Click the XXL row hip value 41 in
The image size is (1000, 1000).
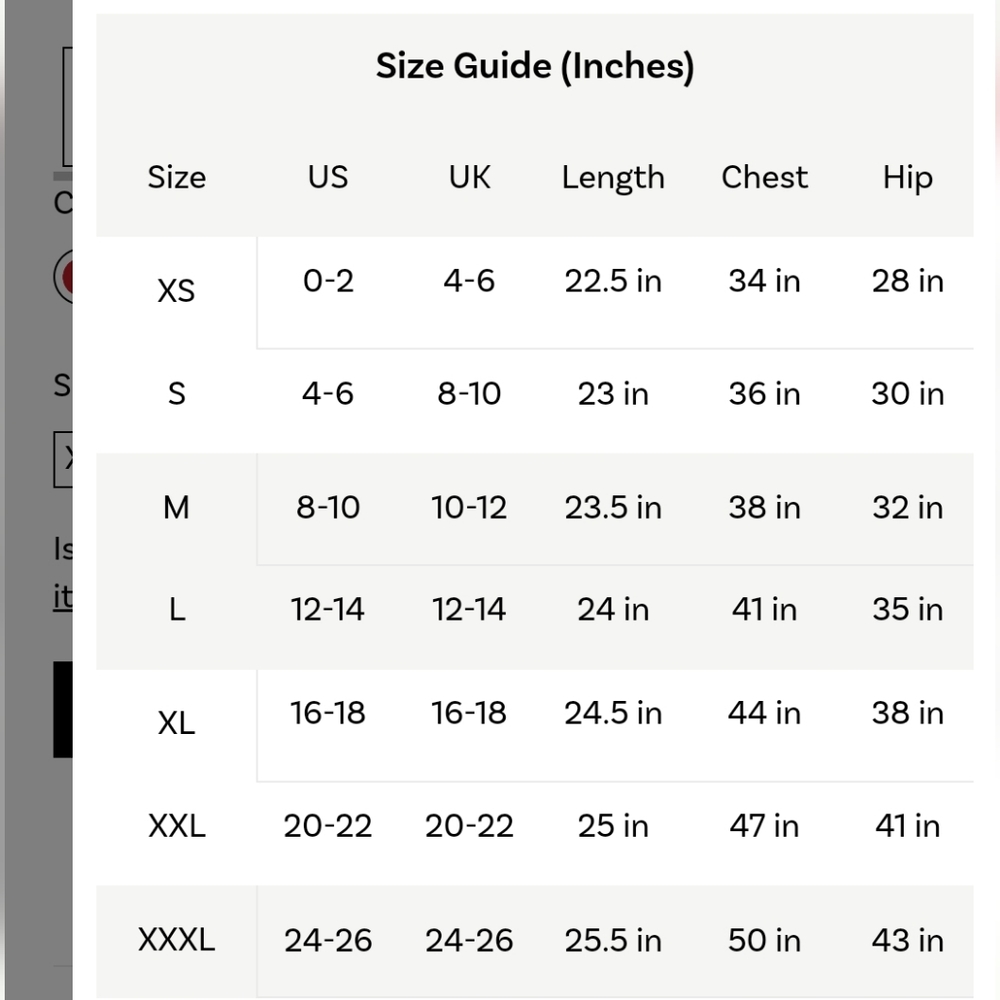click(x=908, y=826)
